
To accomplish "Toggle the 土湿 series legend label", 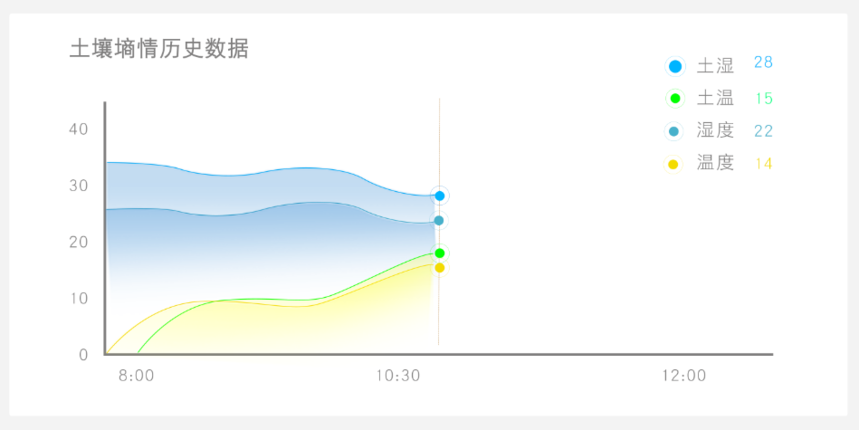I will pyautogui.click(x=715, y=67).
